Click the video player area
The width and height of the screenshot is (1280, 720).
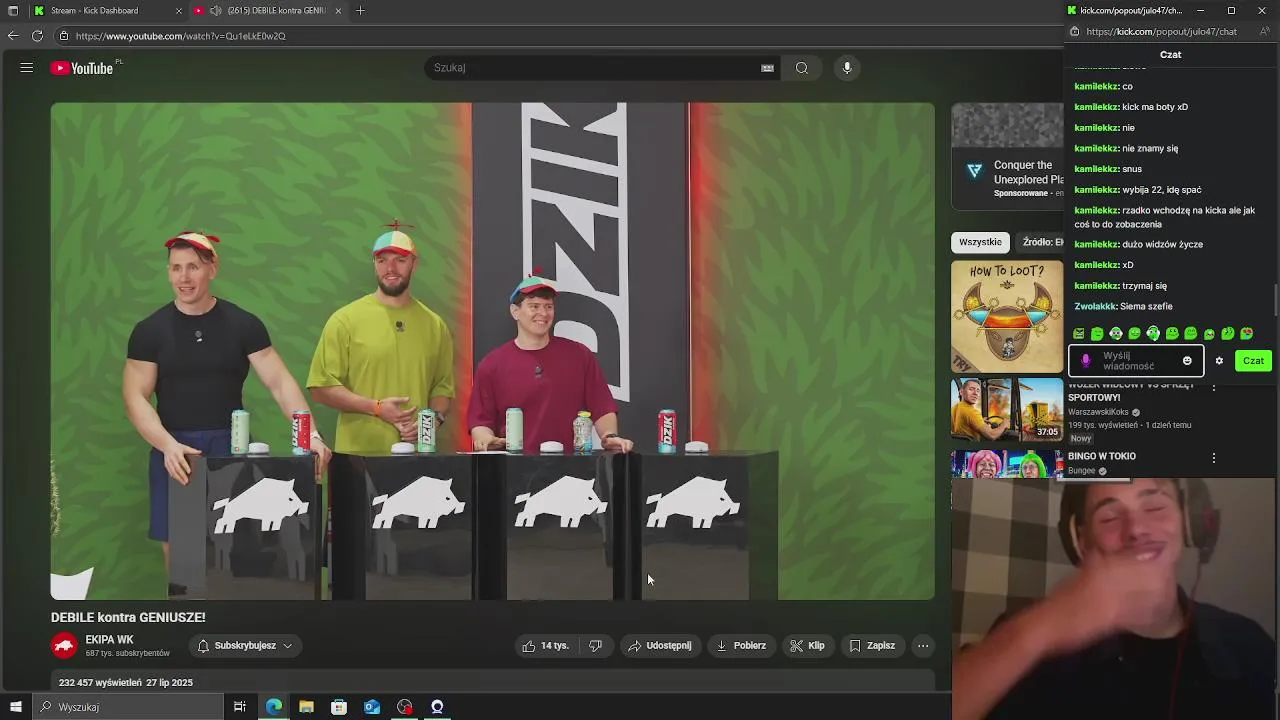click(493, 351)
